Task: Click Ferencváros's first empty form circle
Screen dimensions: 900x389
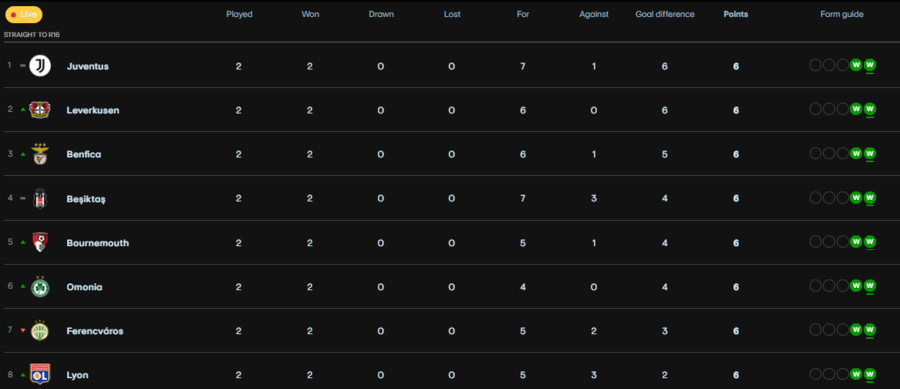Action: click(x=815, y=329)
